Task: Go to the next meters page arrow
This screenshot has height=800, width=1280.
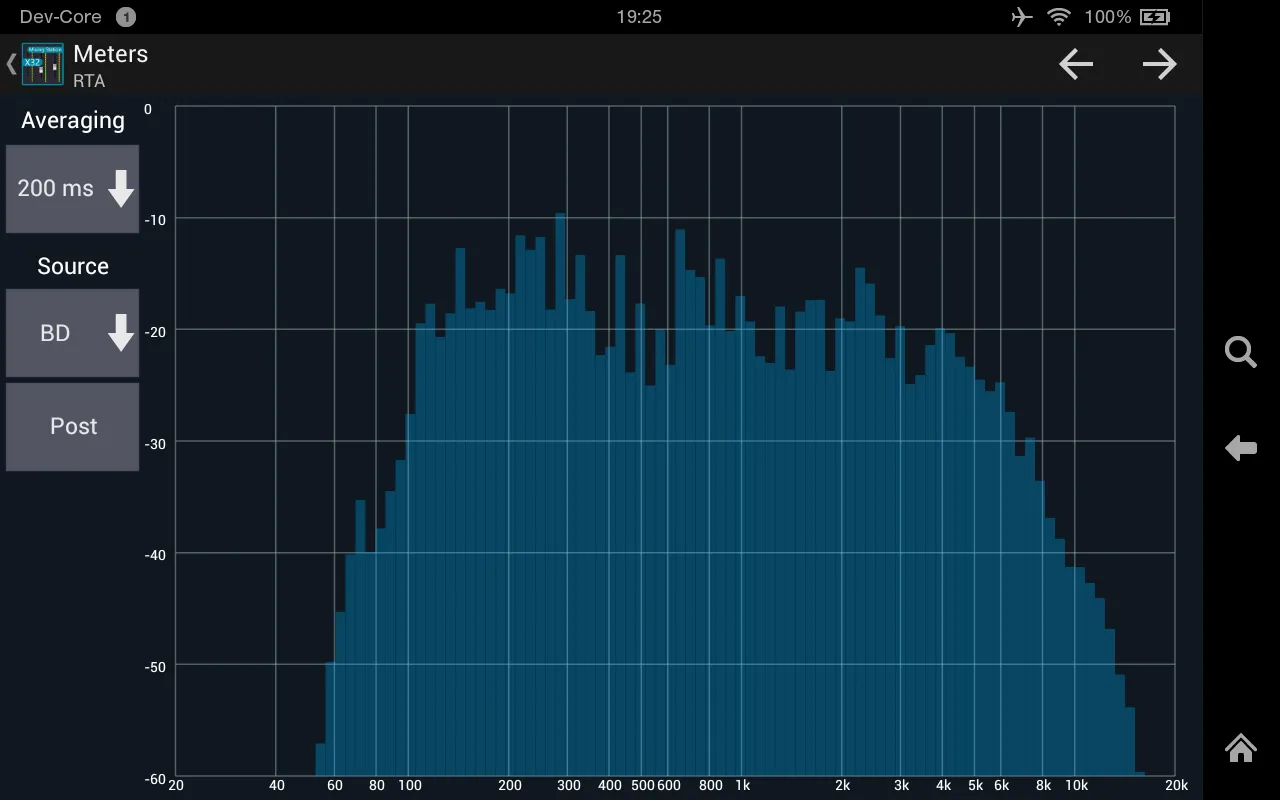Action: [x=1160, y=65]
